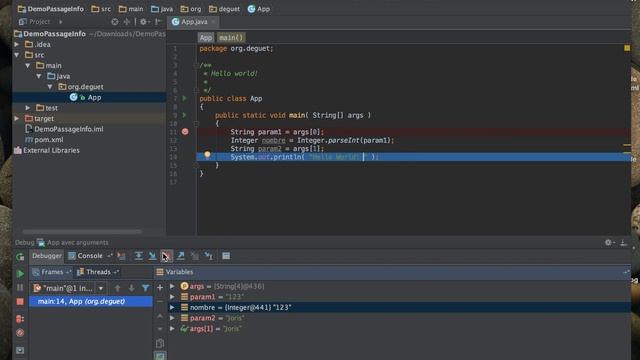Select the App.java editor tab
This screenshot has height=360, width=640.
194,22
